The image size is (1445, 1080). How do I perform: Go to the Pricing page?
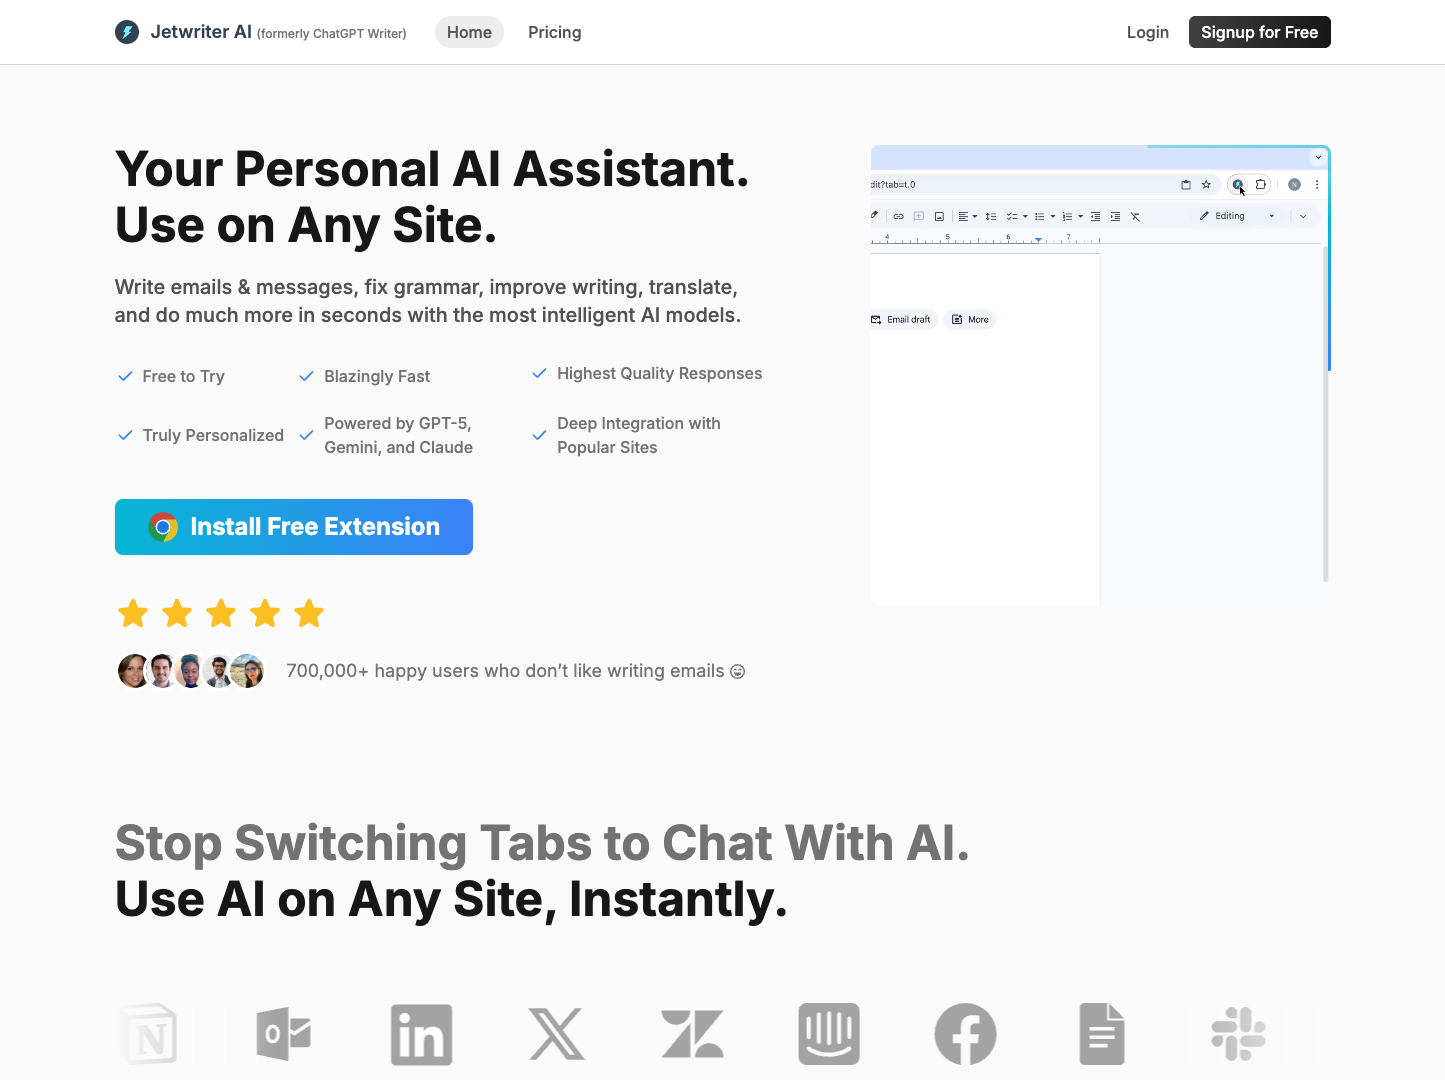[554, 32]
